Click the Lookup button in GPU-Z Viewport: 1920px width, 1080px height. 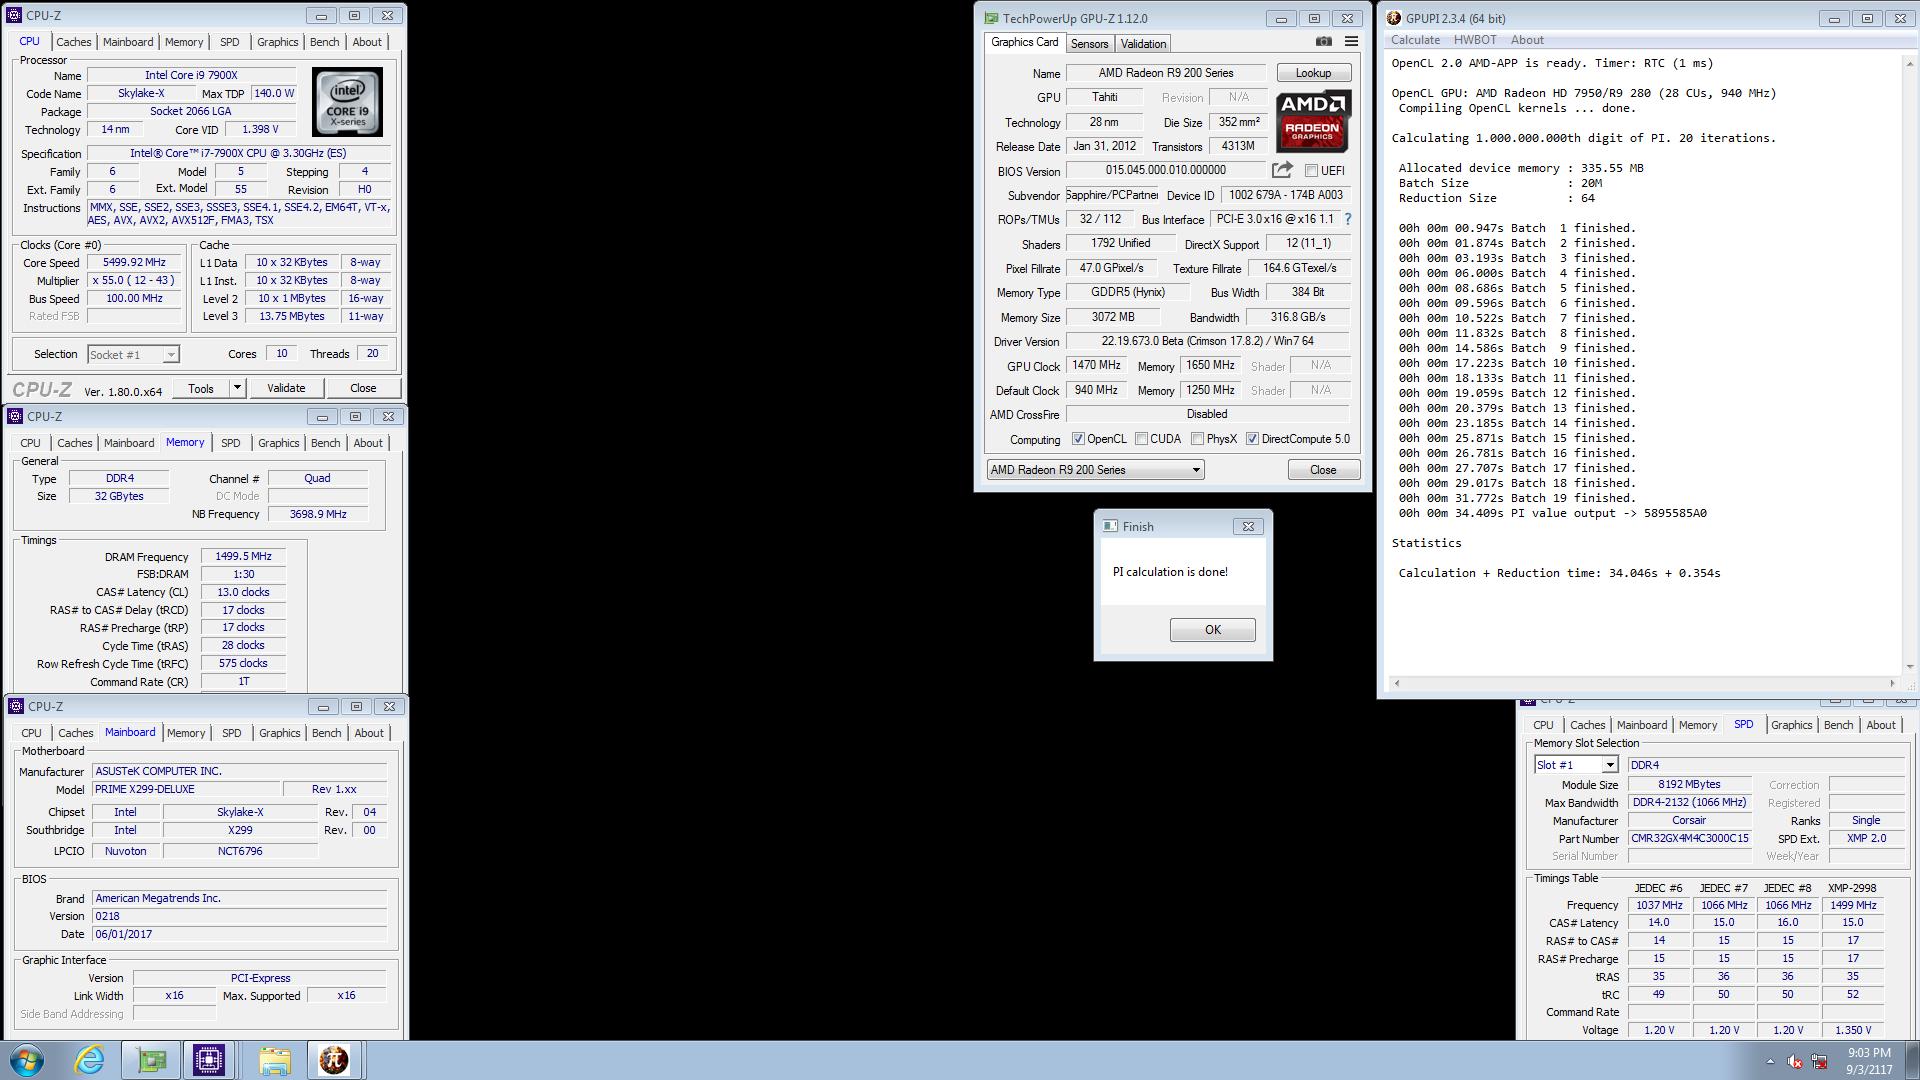1313,73
